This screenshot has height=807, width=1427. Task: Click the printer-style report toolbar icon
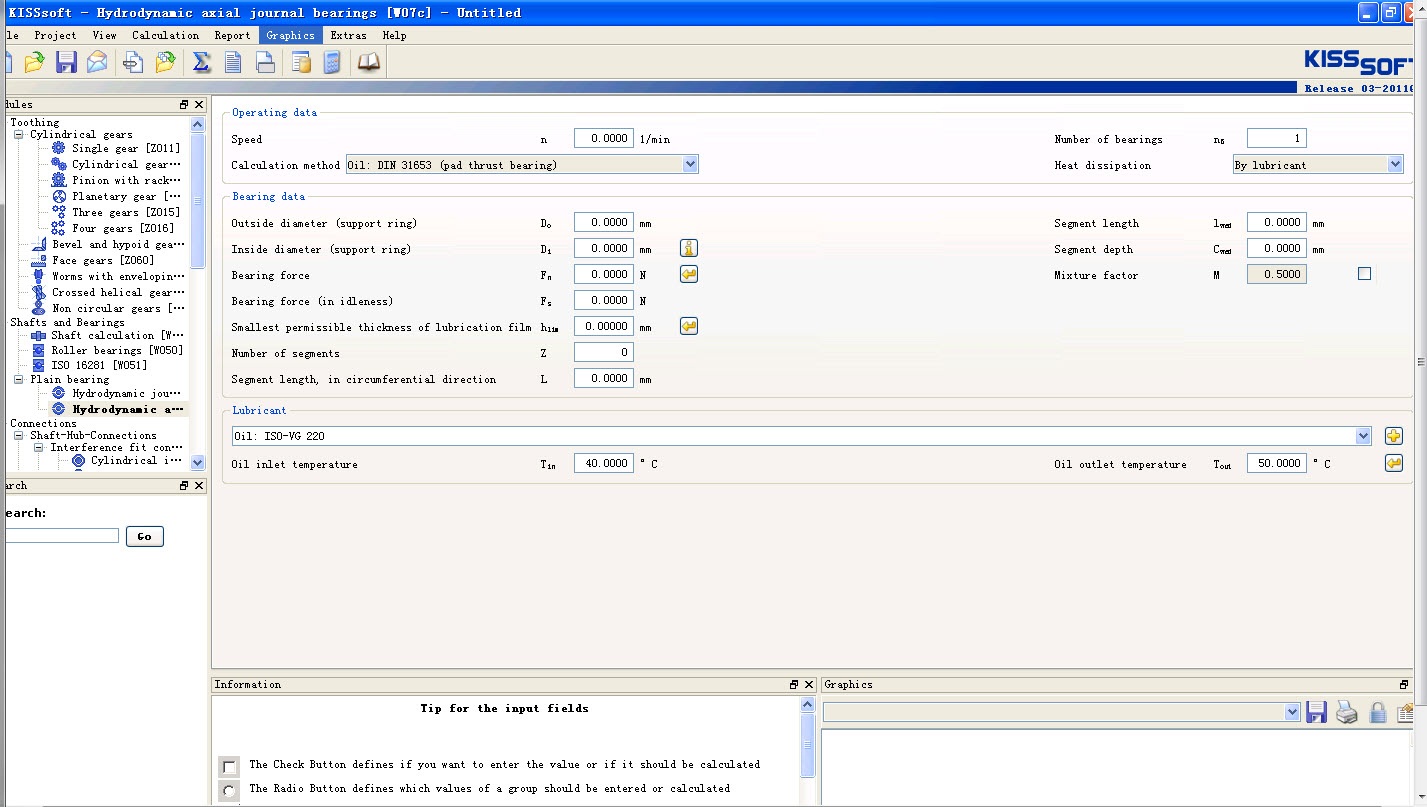265,63
